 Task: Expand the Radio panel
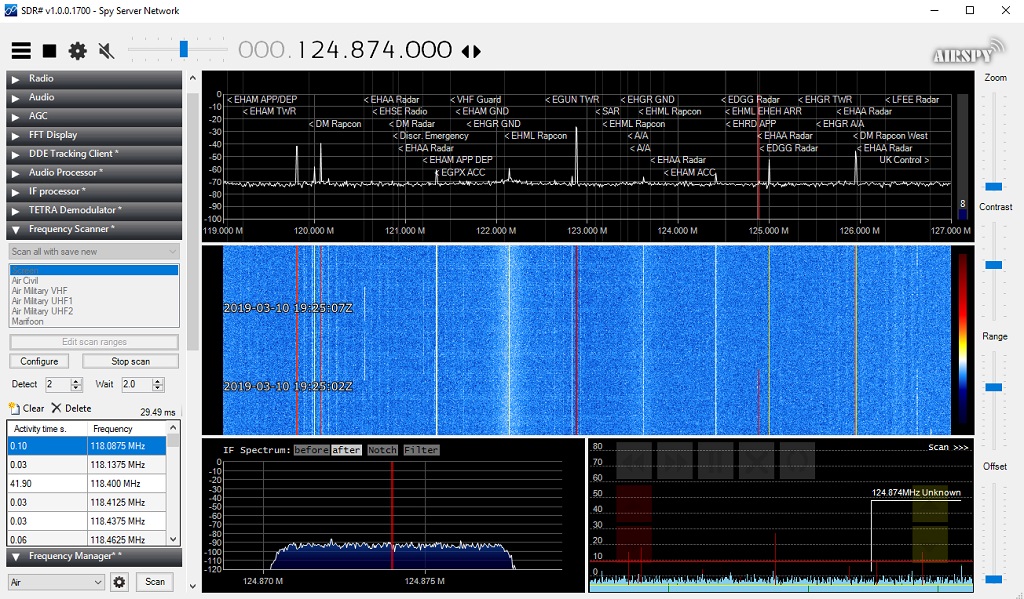(94, 78)
